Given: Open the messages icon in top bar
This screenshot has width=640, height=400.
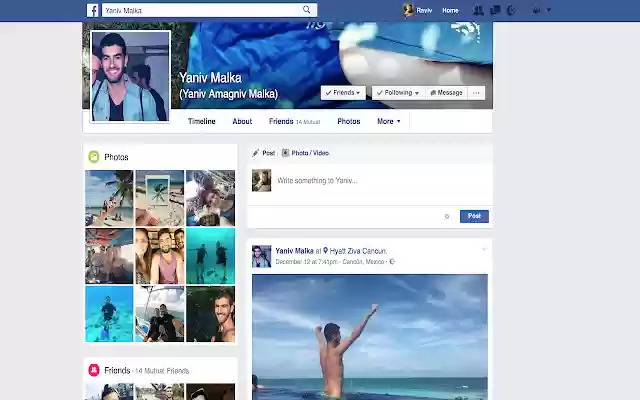Looking at the screenshot, I should pos(495,10).
